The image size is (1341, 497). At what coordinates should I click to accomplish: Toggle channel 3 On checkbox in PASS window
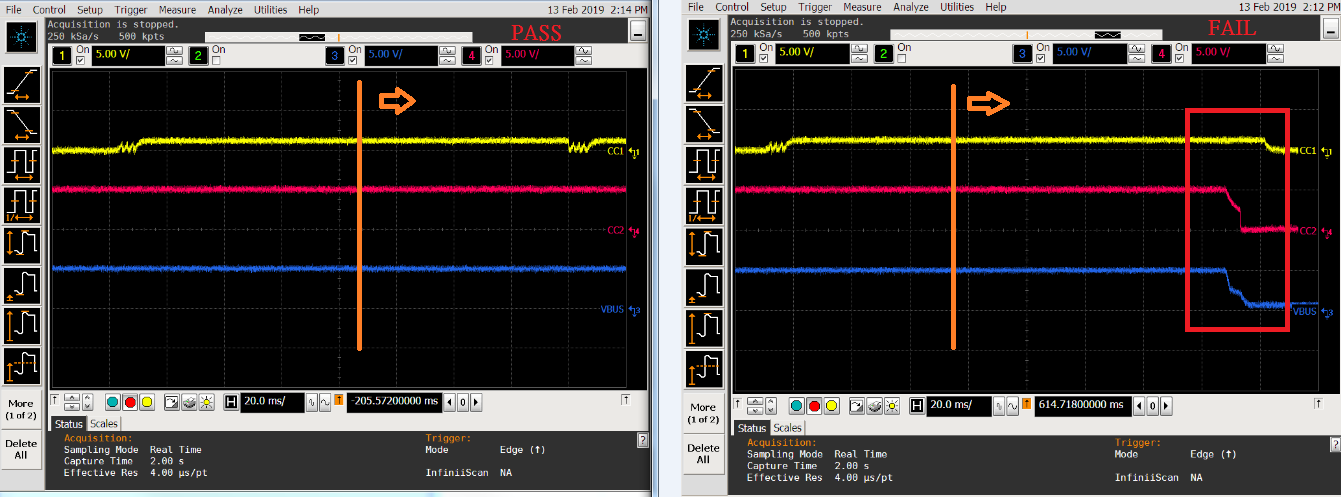(353, 60)
